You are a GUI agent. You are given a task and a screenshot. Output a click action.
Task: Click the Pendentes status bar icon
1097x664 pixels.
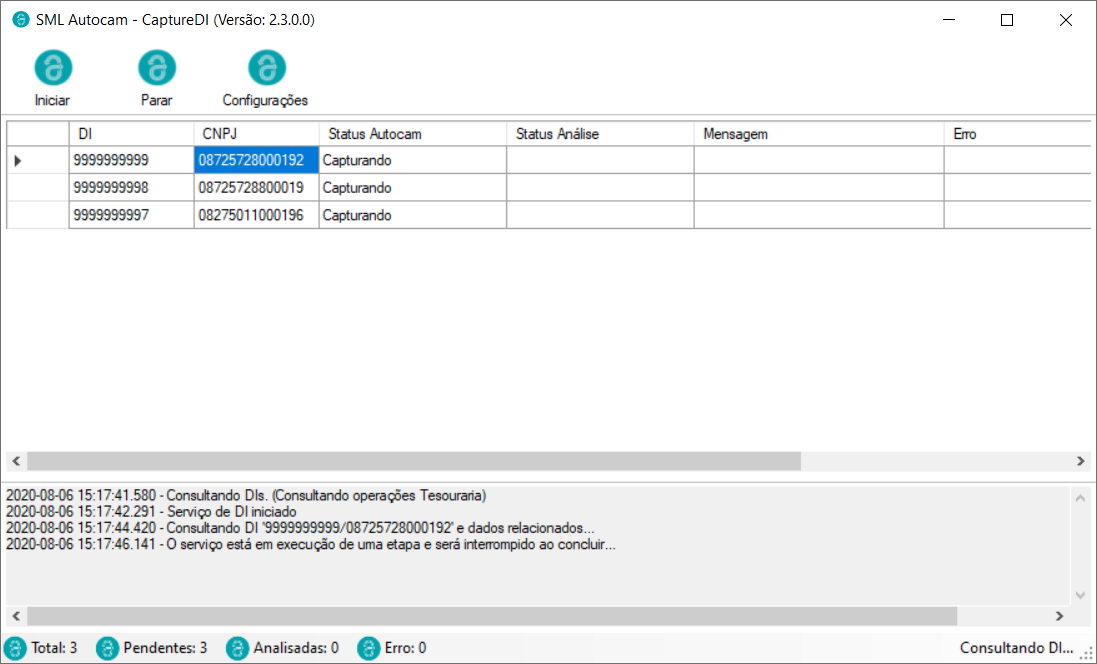[108, 648]
